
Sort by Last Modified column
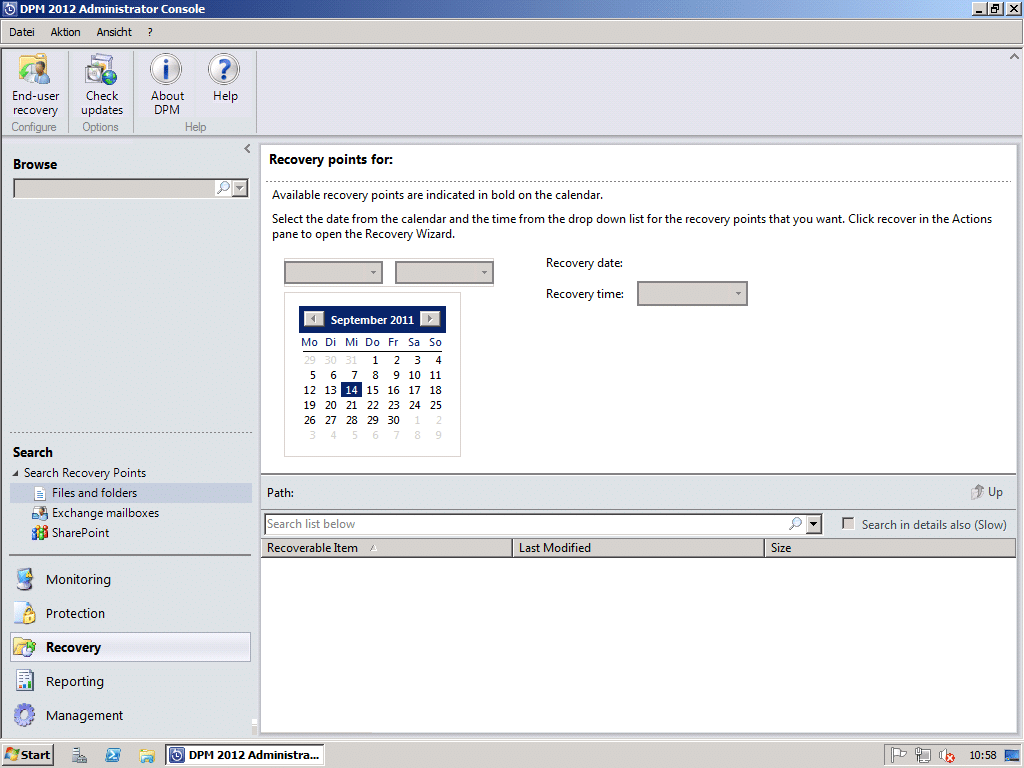(639, 548)
